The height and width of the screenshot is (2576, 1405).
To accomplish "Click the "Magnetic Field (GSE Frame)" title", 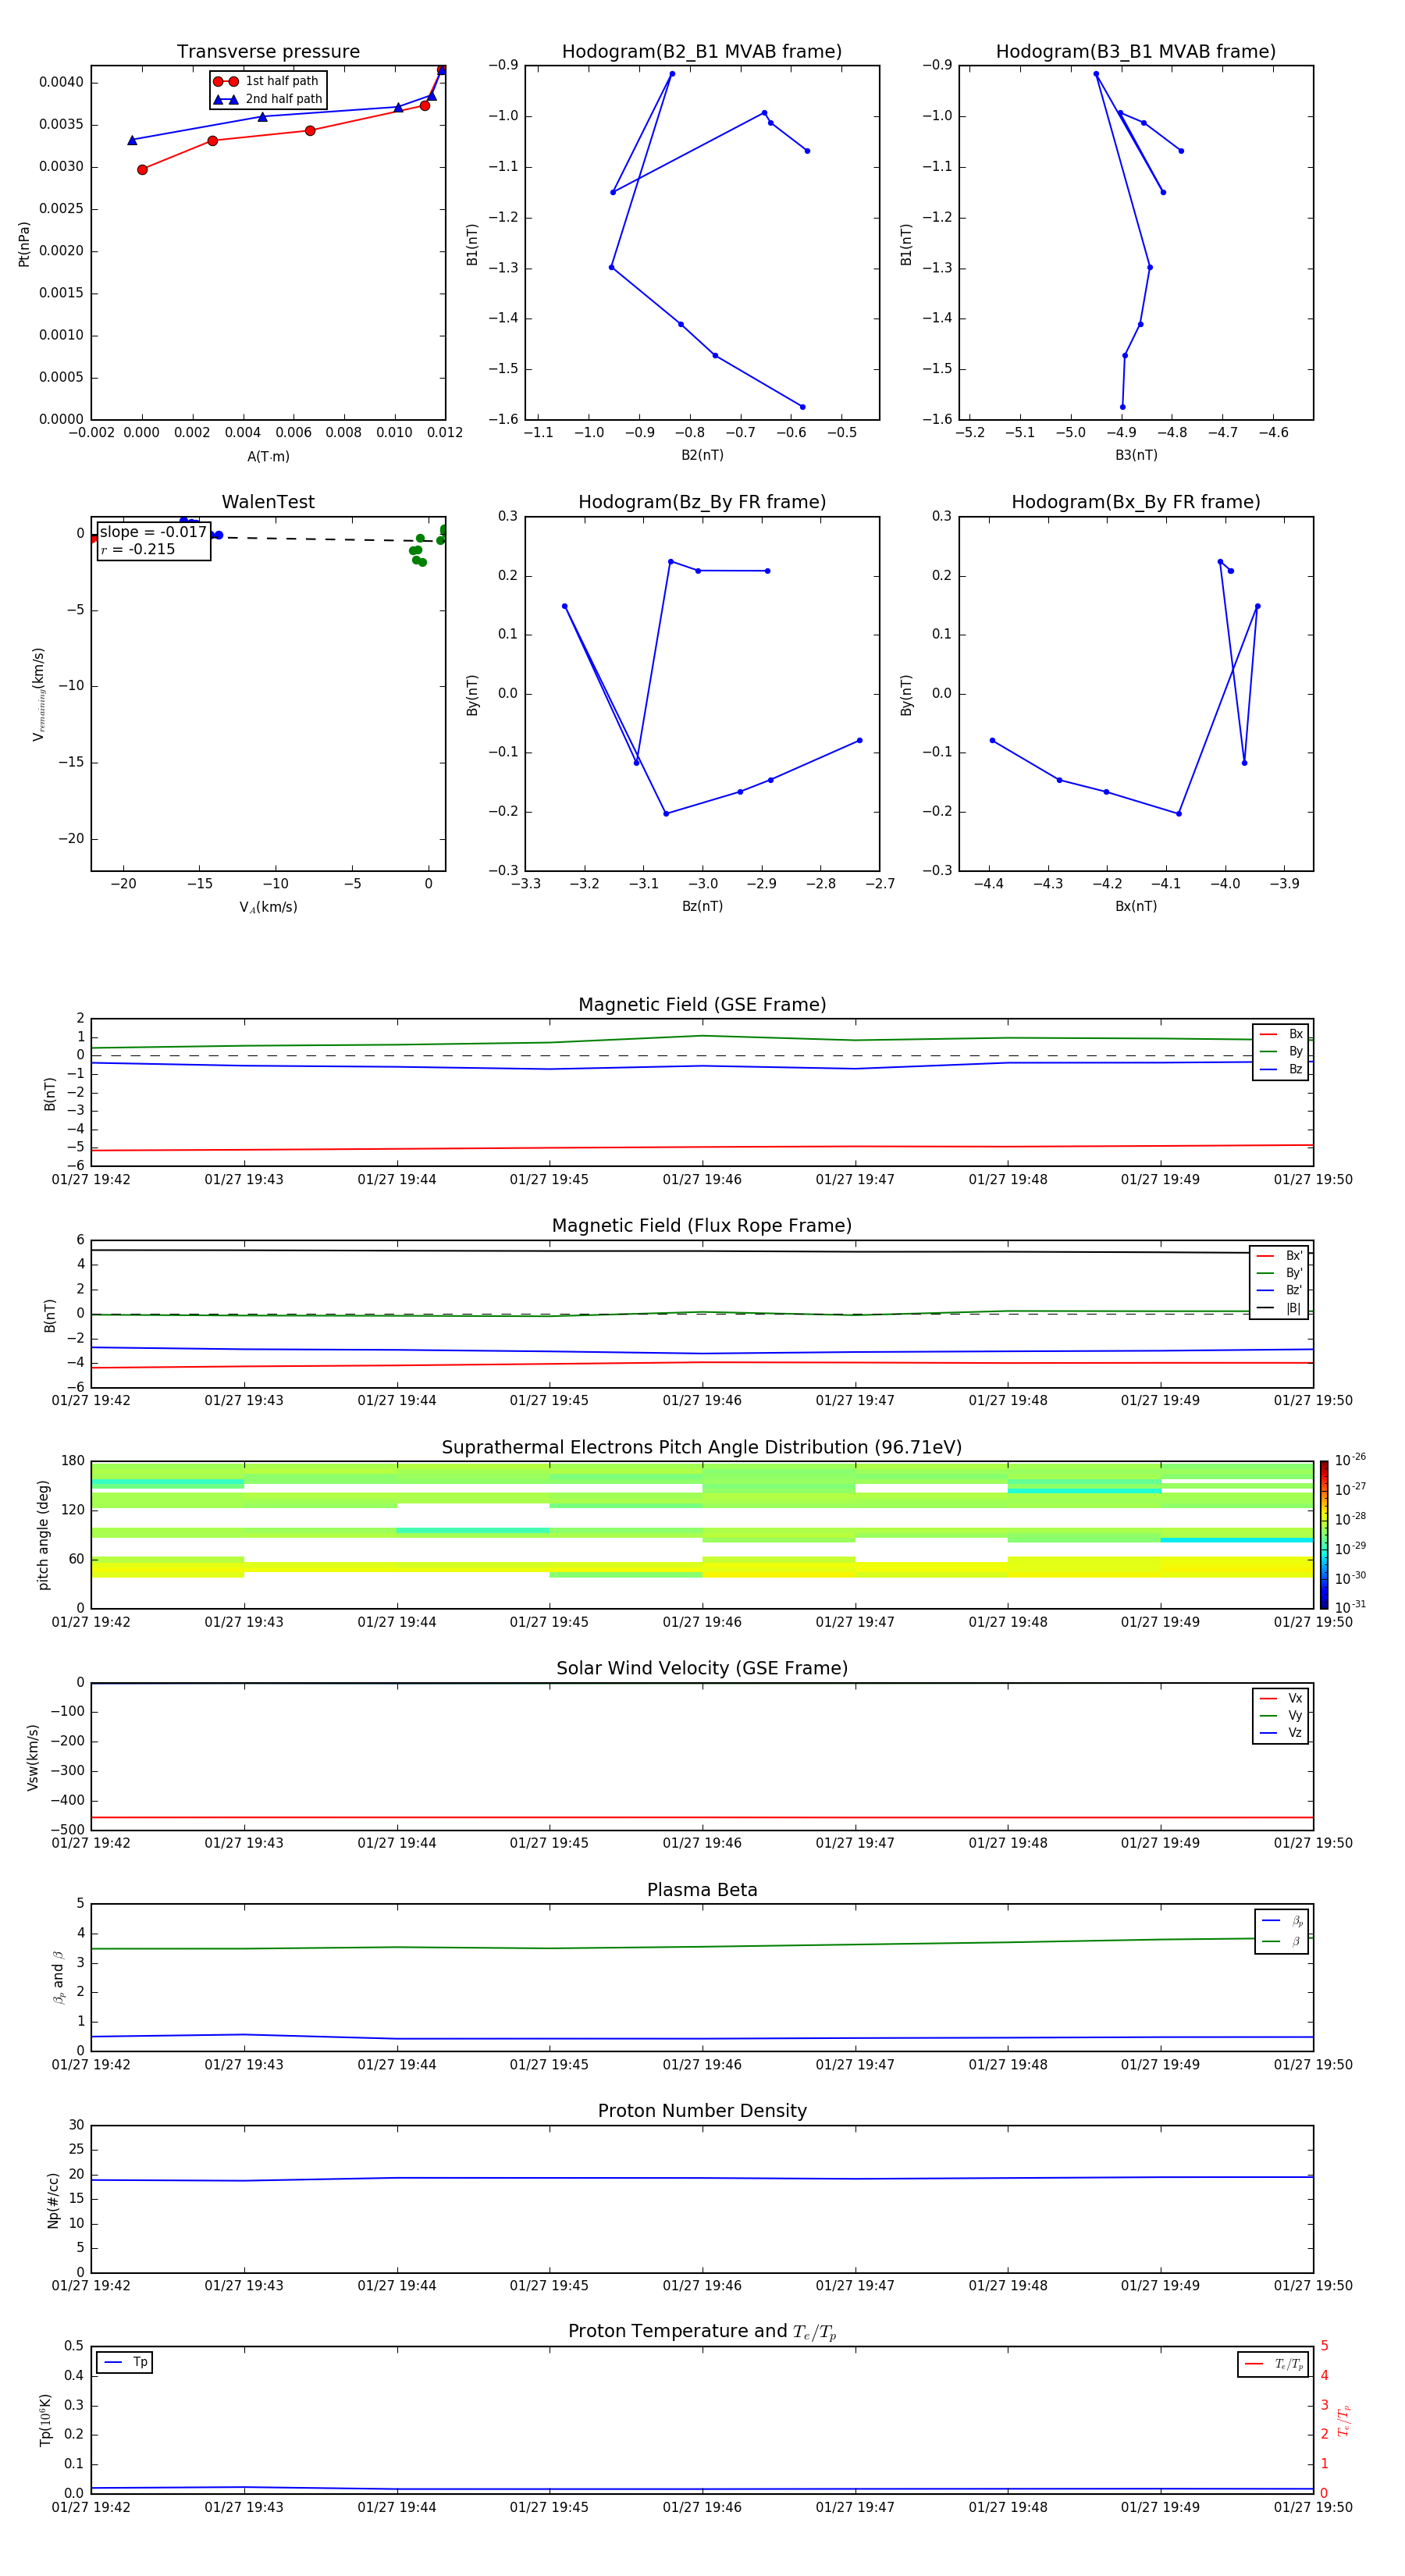I will [702, 1005].
